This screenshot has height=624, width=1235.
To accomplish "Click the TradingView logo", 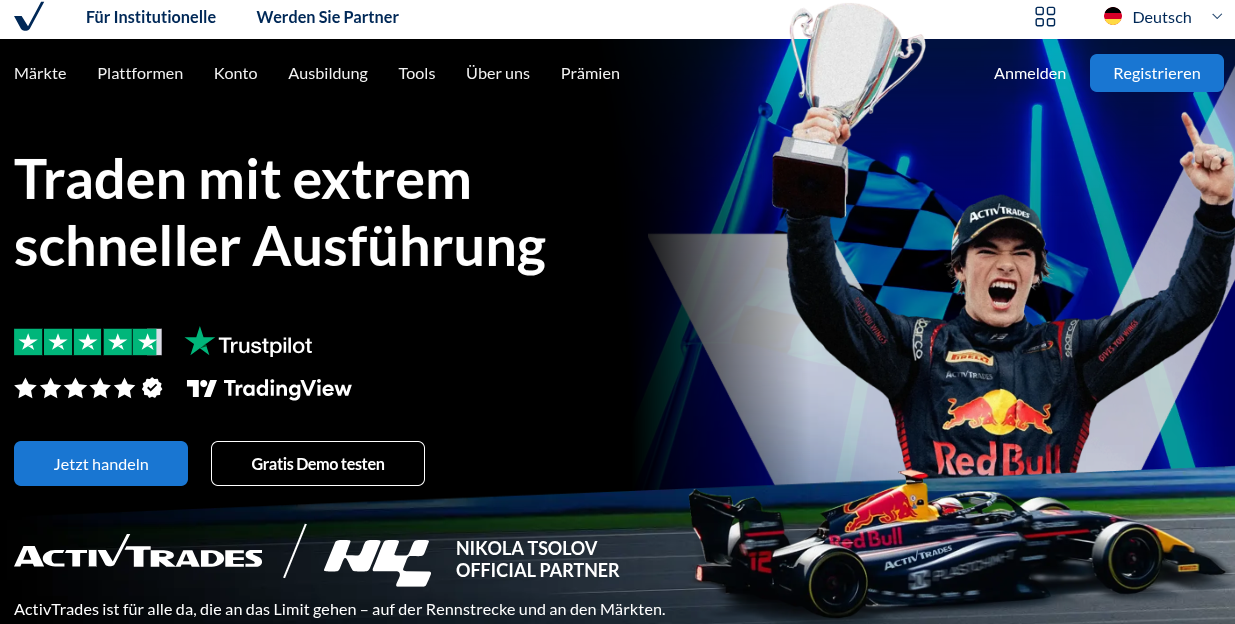I will [269, 388].
